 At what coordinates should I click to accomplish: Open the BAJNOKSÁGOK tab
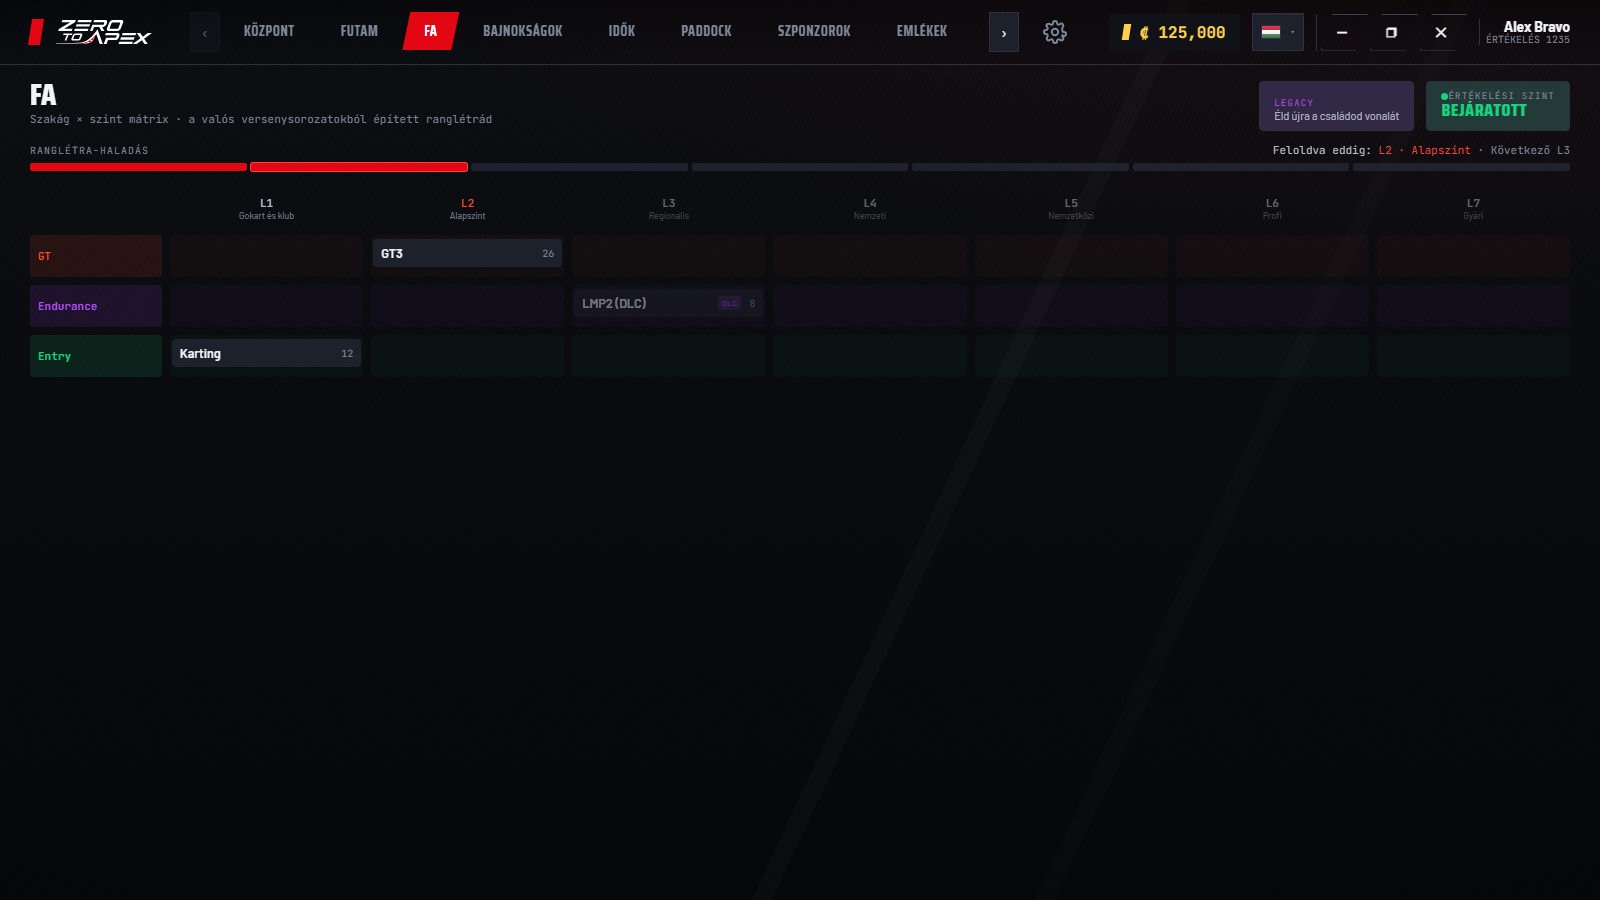pyautogui.click(x=523, y=31)
